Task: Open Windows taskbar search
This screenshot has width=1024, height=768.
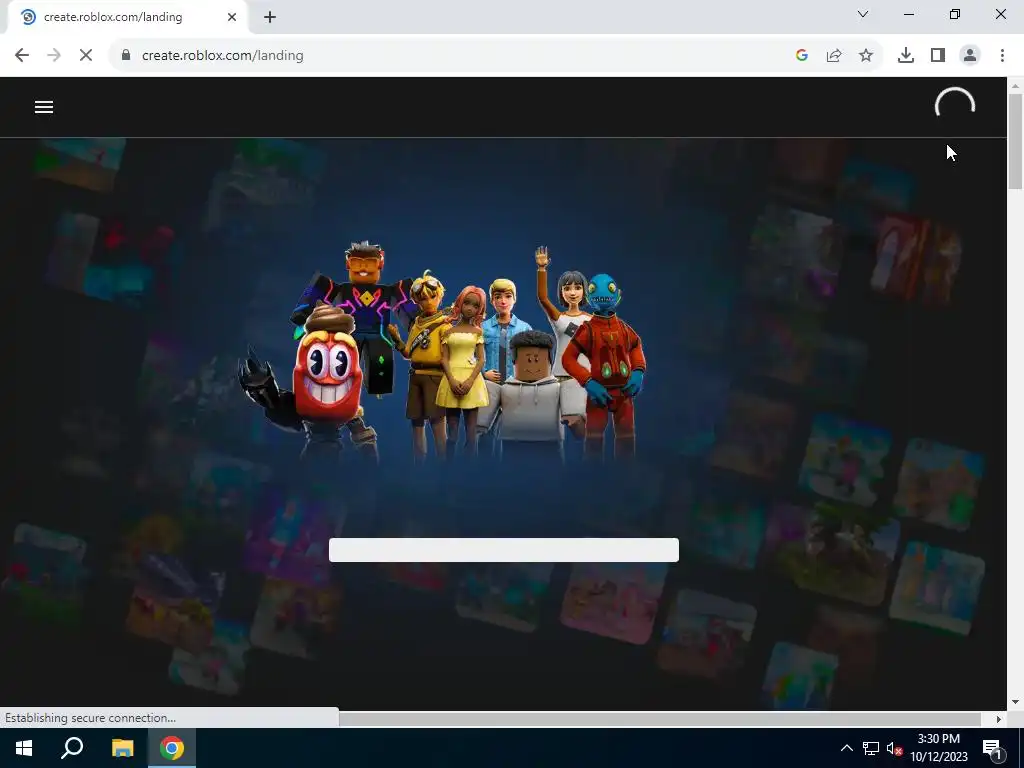Action: (72, 748)
